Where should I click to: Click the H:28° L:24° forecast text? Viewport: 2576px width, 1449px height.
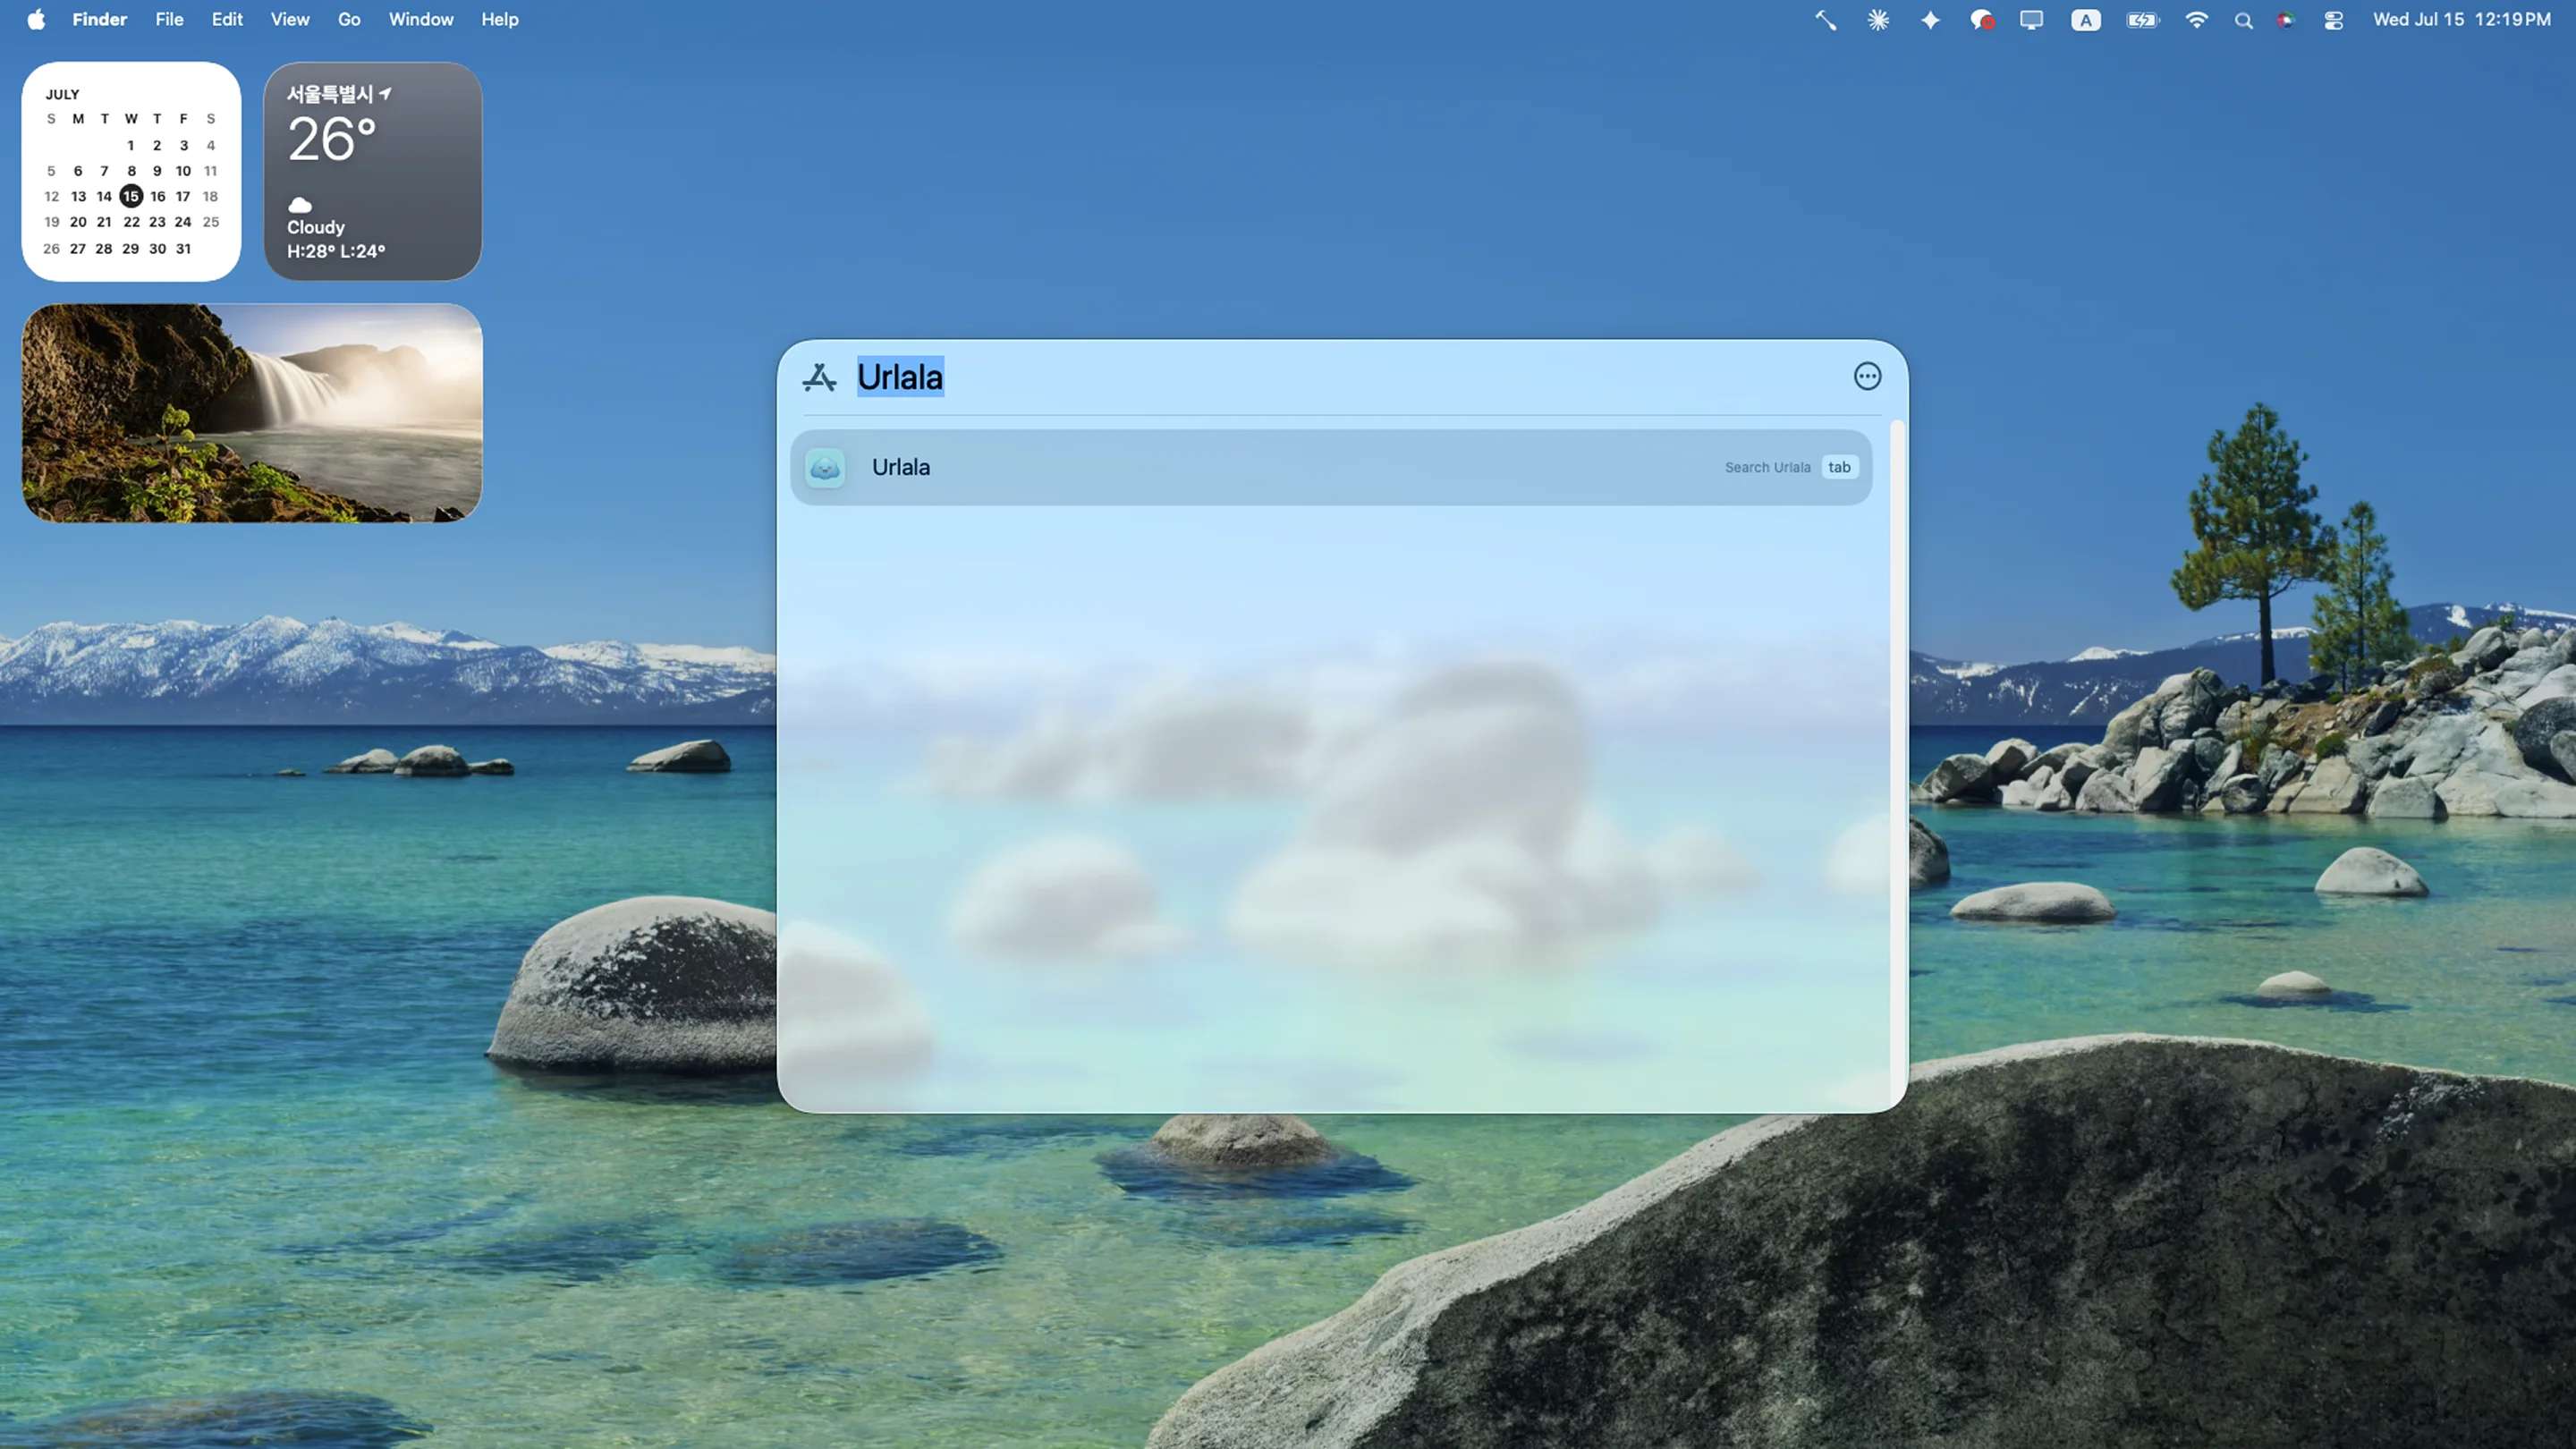(x=336, y=251)
